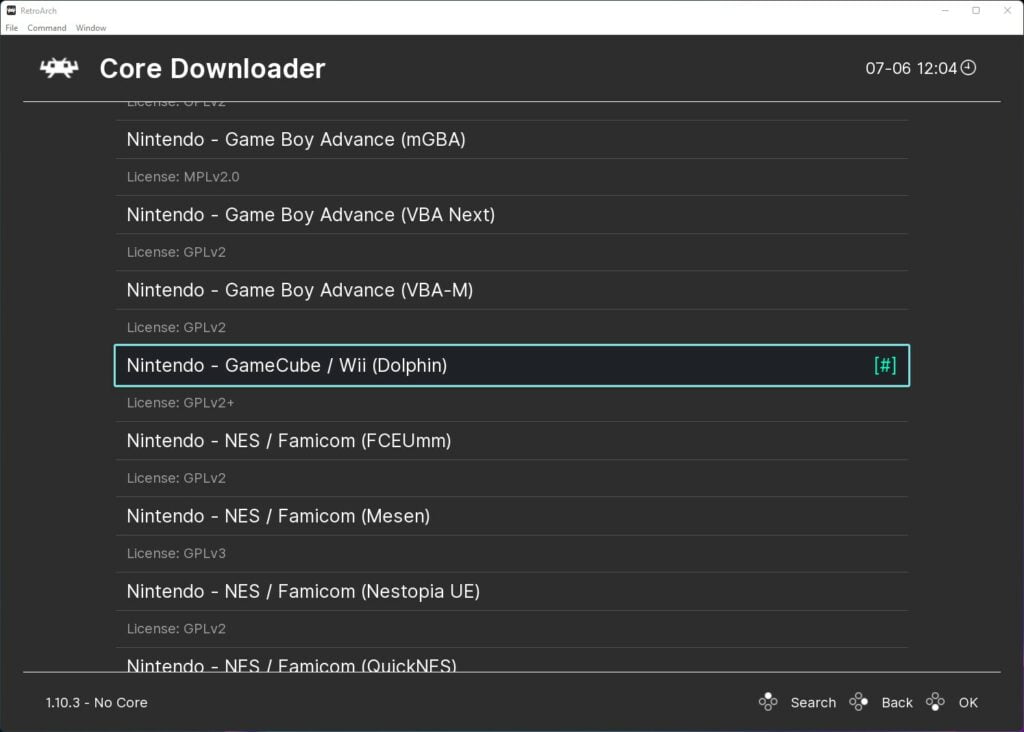Click the [#] installed marker on Dolphin

coord(885,365)
